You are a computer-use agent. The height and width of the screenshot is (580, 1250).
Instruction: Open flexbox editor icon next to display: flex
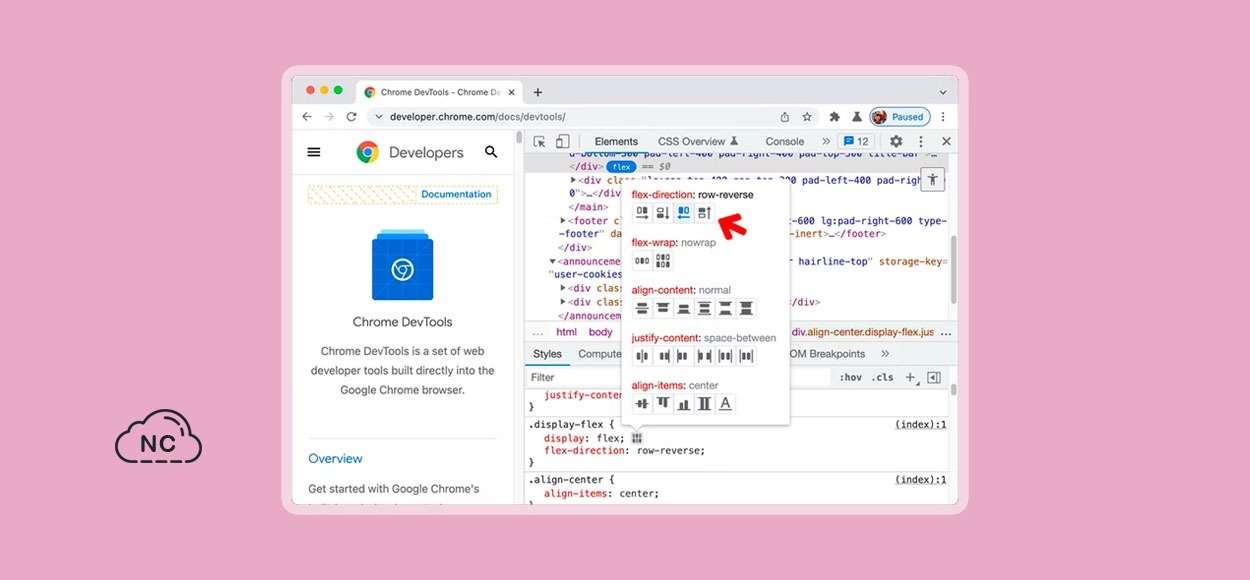click(637, 438)
